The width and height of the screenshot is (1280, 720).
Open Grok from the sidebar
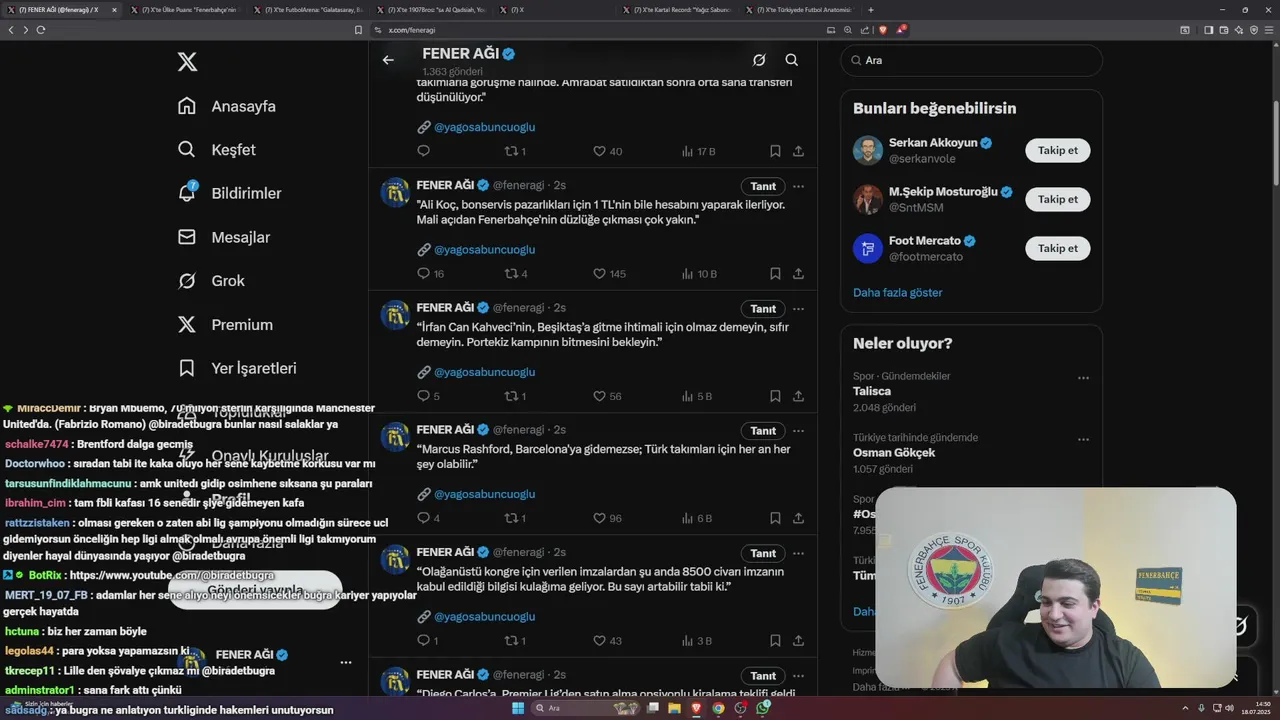[211, 281]
